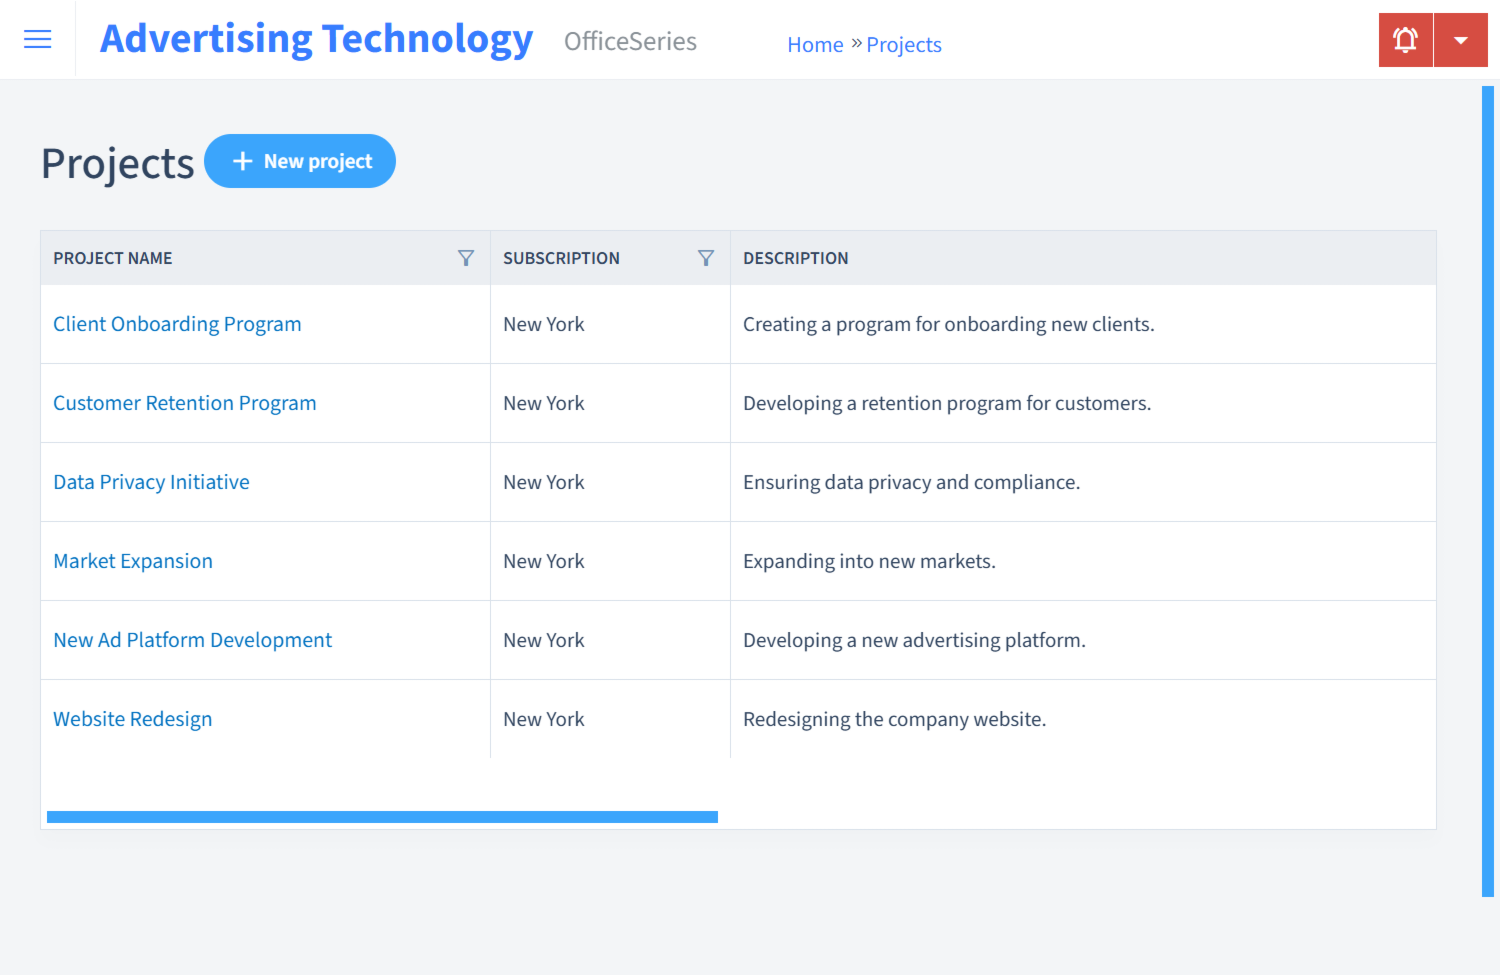Image resolution: width=1500 pixels, height=975 pixels.
Task: Click the Advertising Technology title heading
Action: (316, 38)
